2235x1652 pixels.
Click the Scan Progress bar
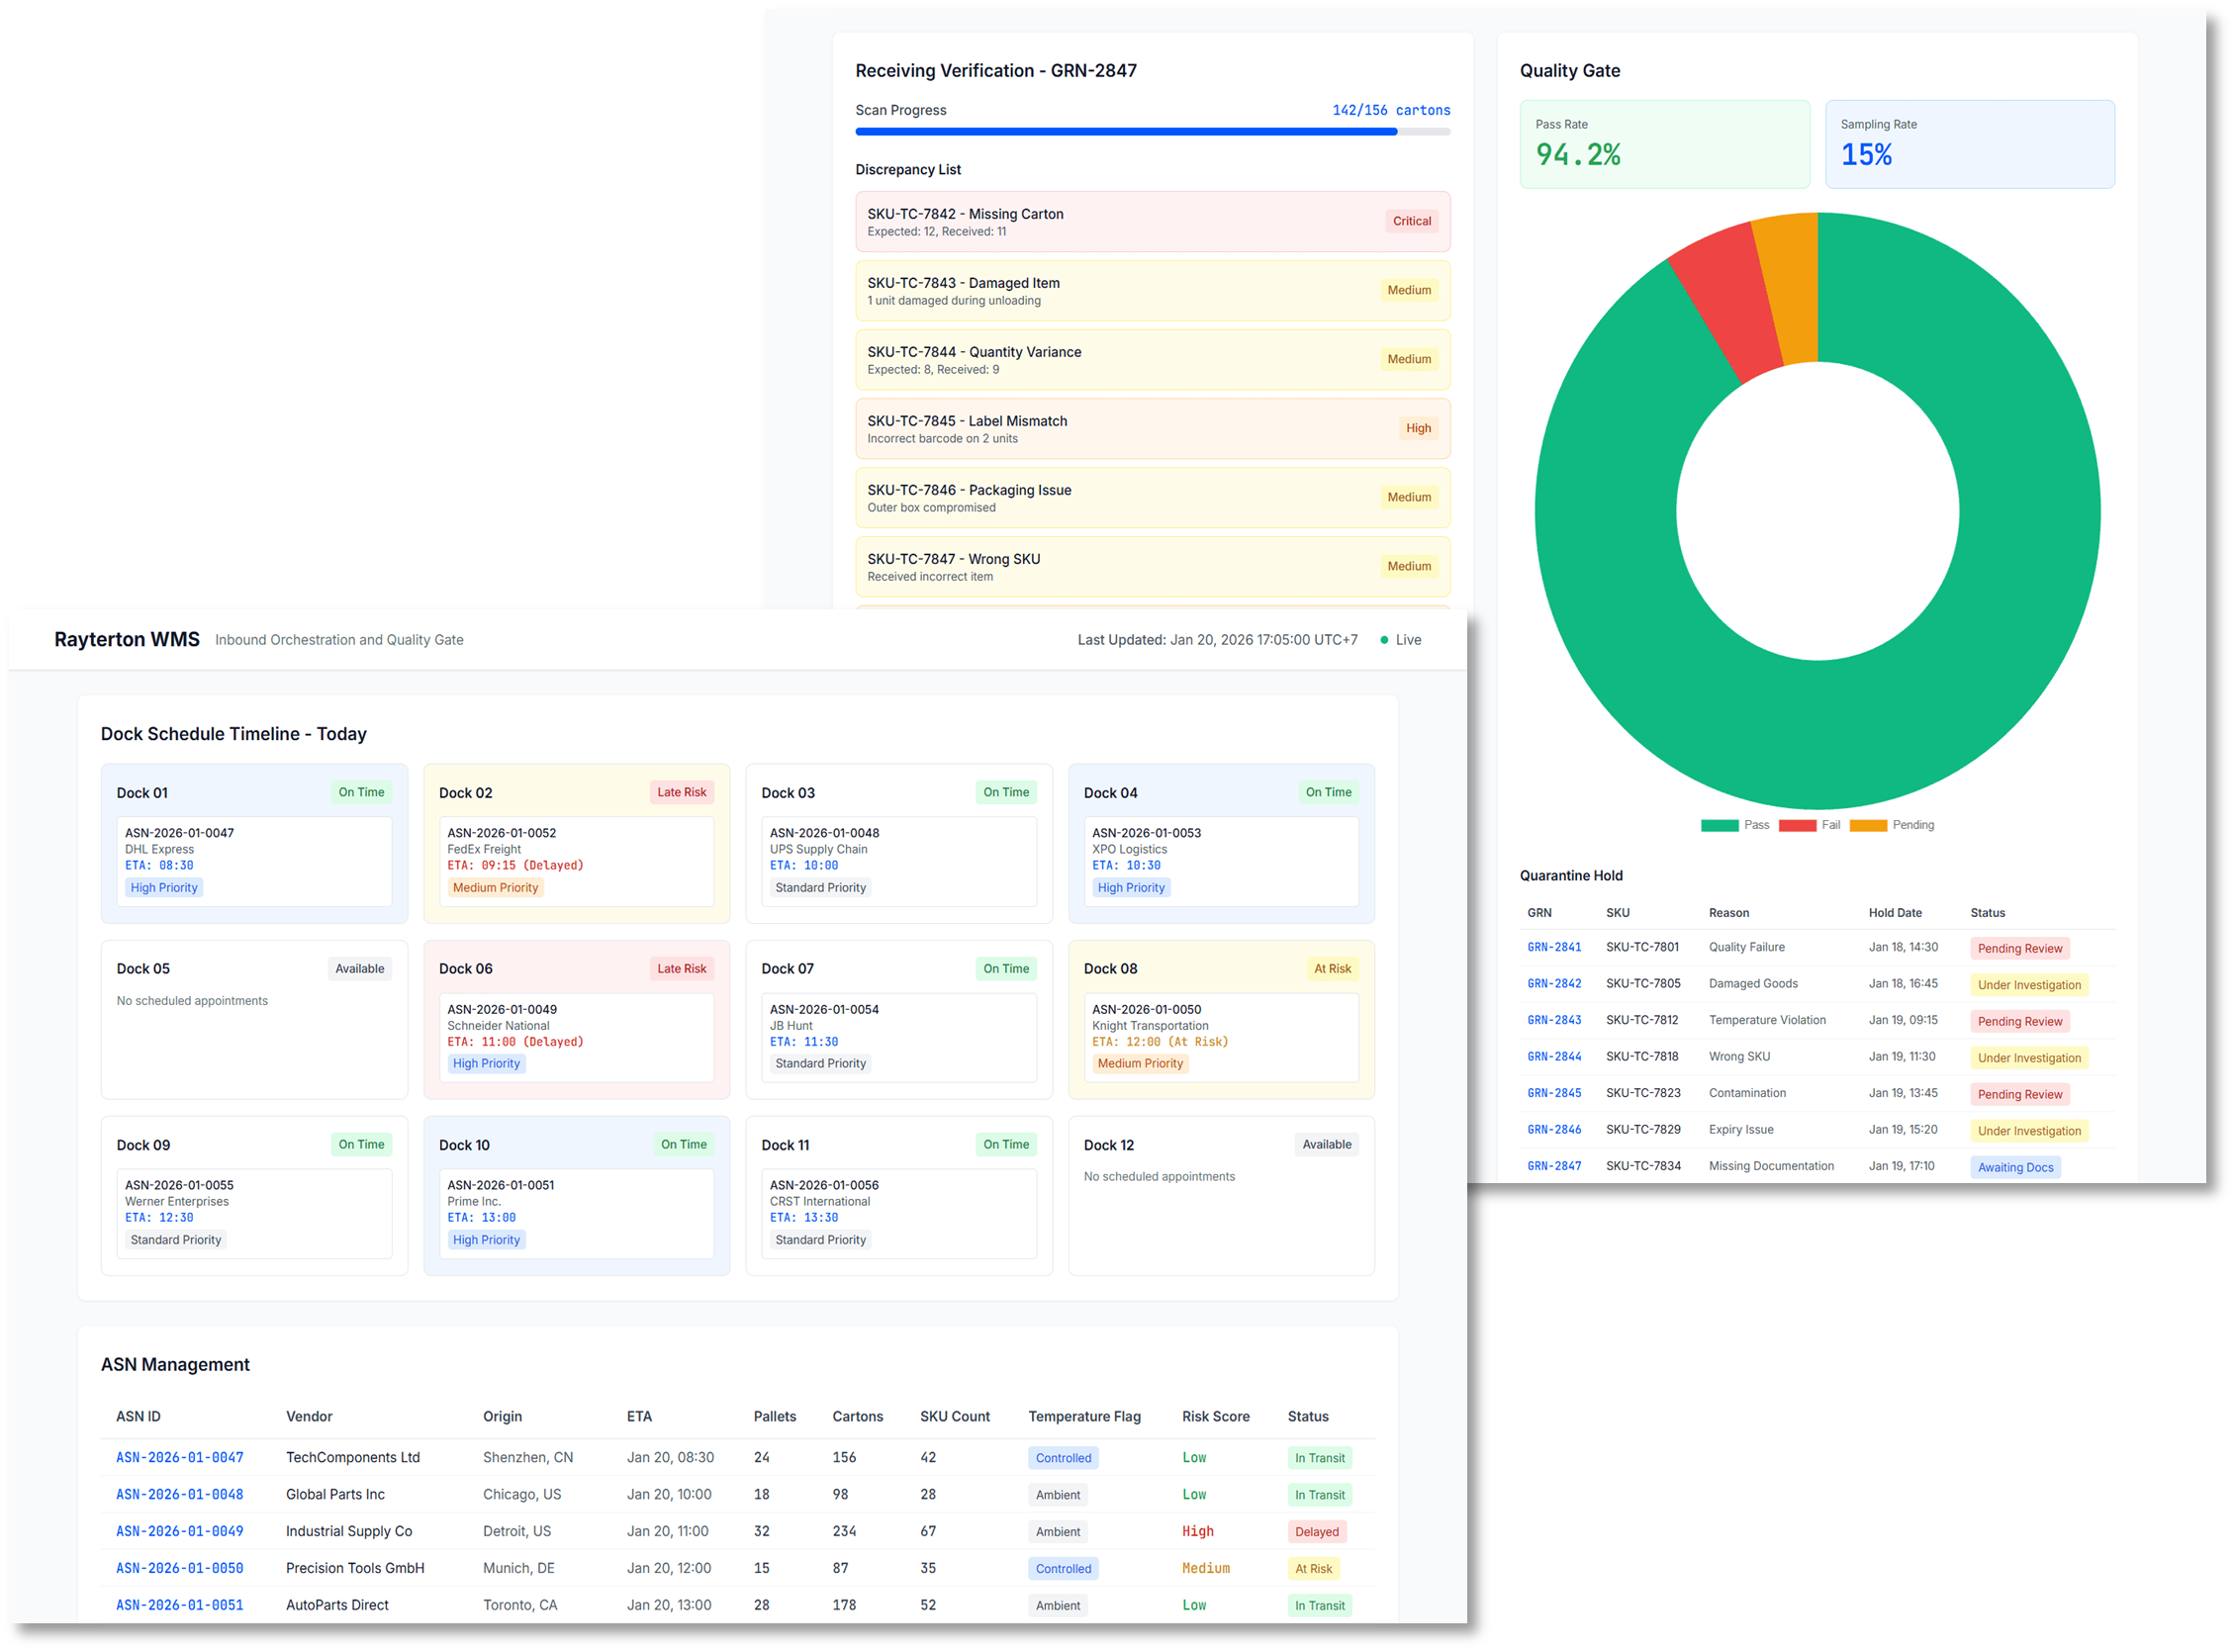tap(1152, 132)
